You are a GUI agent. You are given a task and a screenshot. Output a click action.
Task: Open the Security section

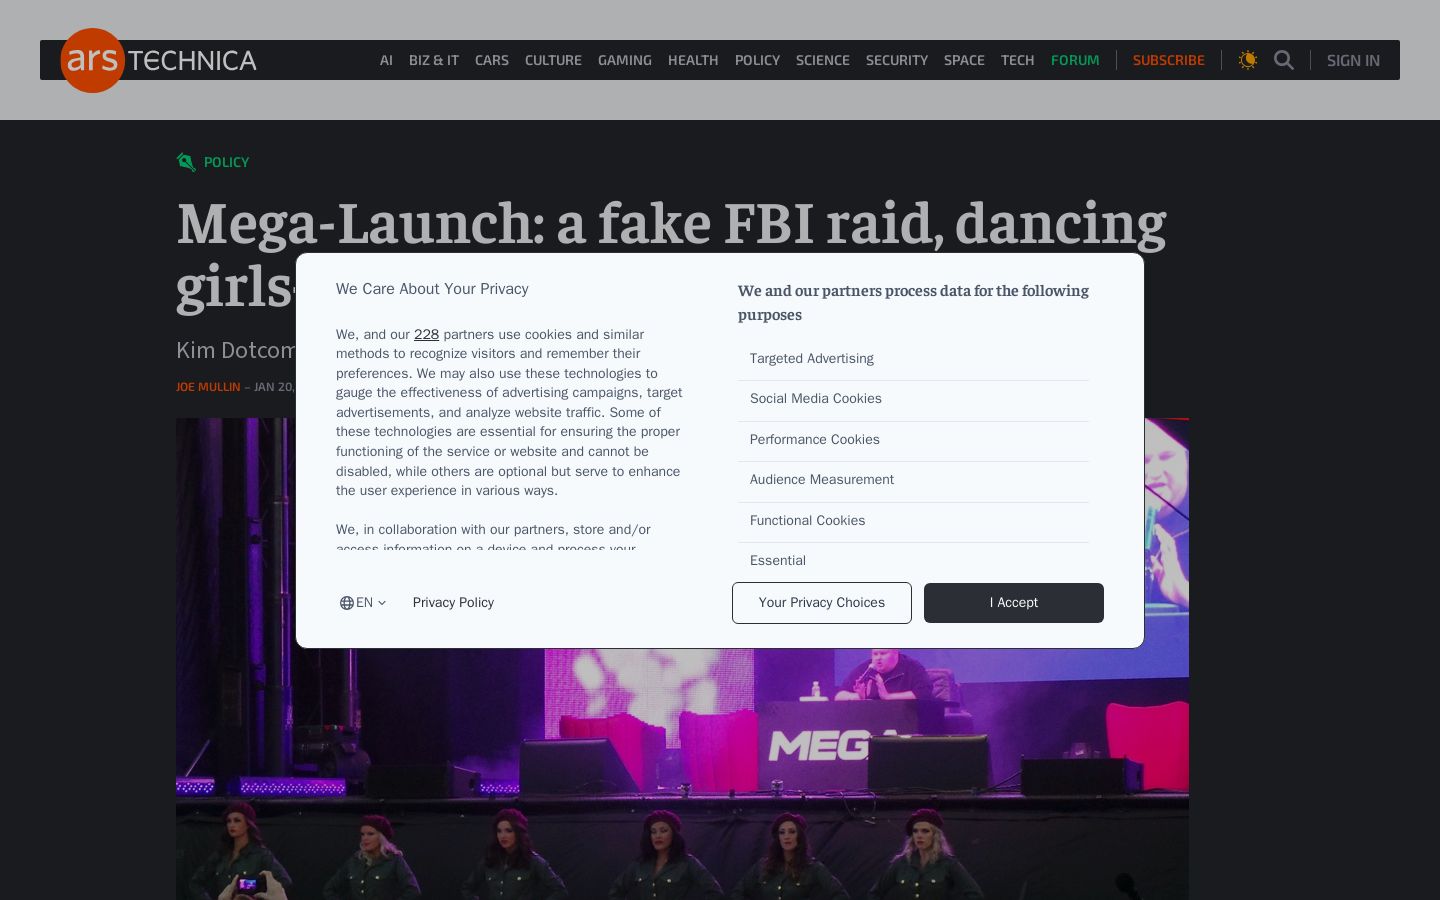(897, 60)
